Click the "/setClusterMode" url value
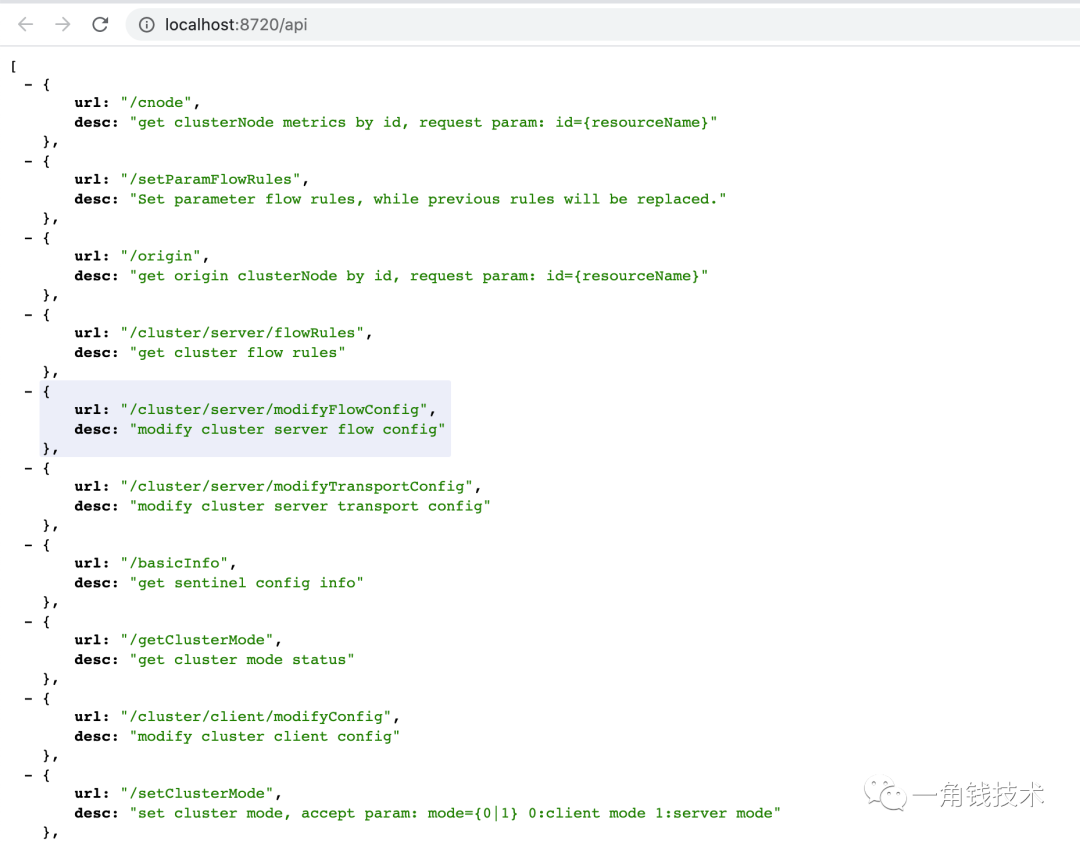The width and height of the screenshot is (1080, 842). (196, 793)
